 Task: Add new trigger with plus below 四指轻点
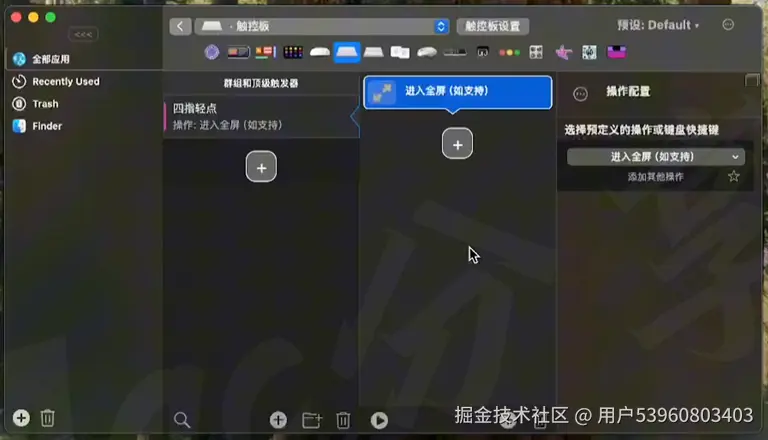click(x=261, y=167)
